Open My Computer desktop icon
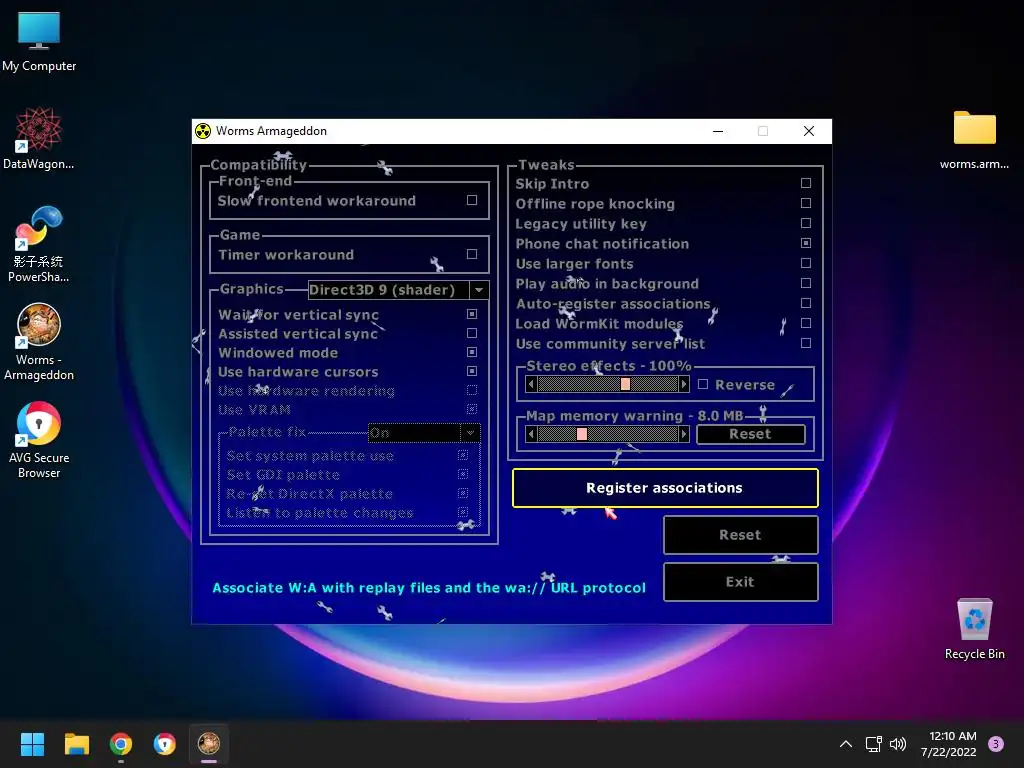The width and height of the screenshot is (1024, 768). pos(39,41)
